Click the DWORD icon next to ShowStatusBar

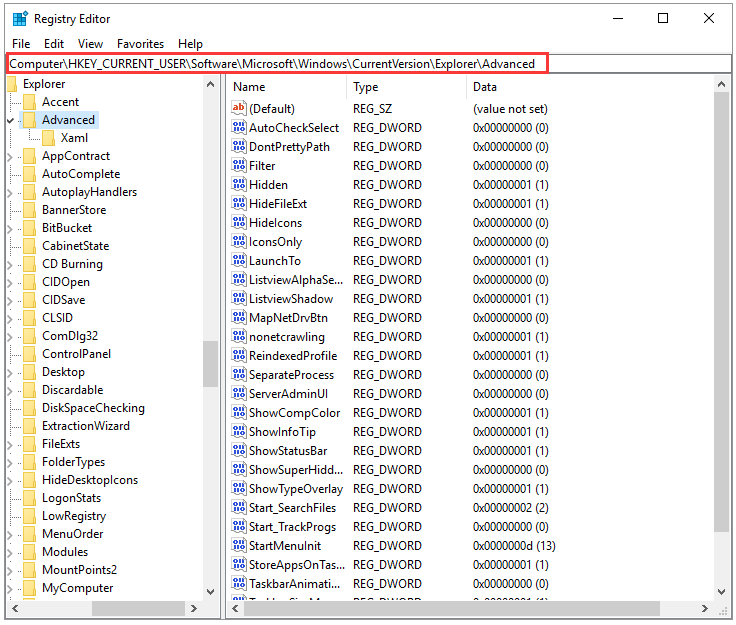[x=238, y=451]
